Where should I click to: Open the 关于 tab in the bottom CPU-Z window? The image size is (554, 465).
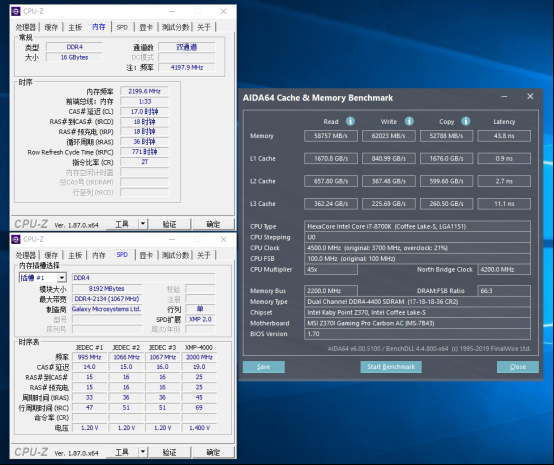(x=204, y=255)
